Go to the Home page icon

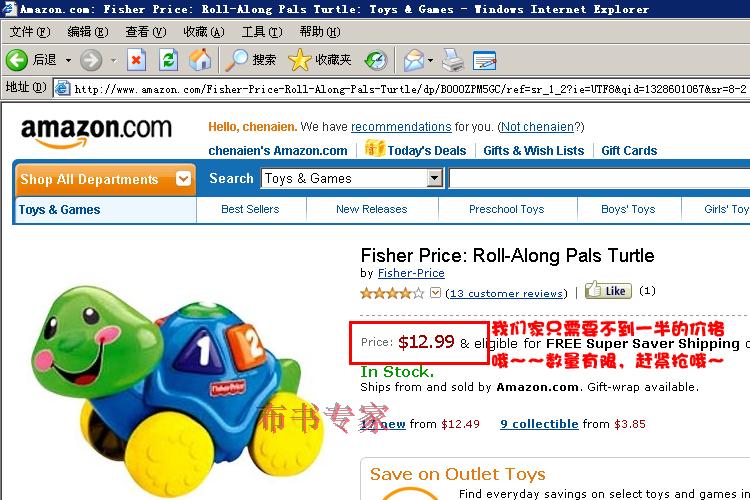(x=200, y=60)
